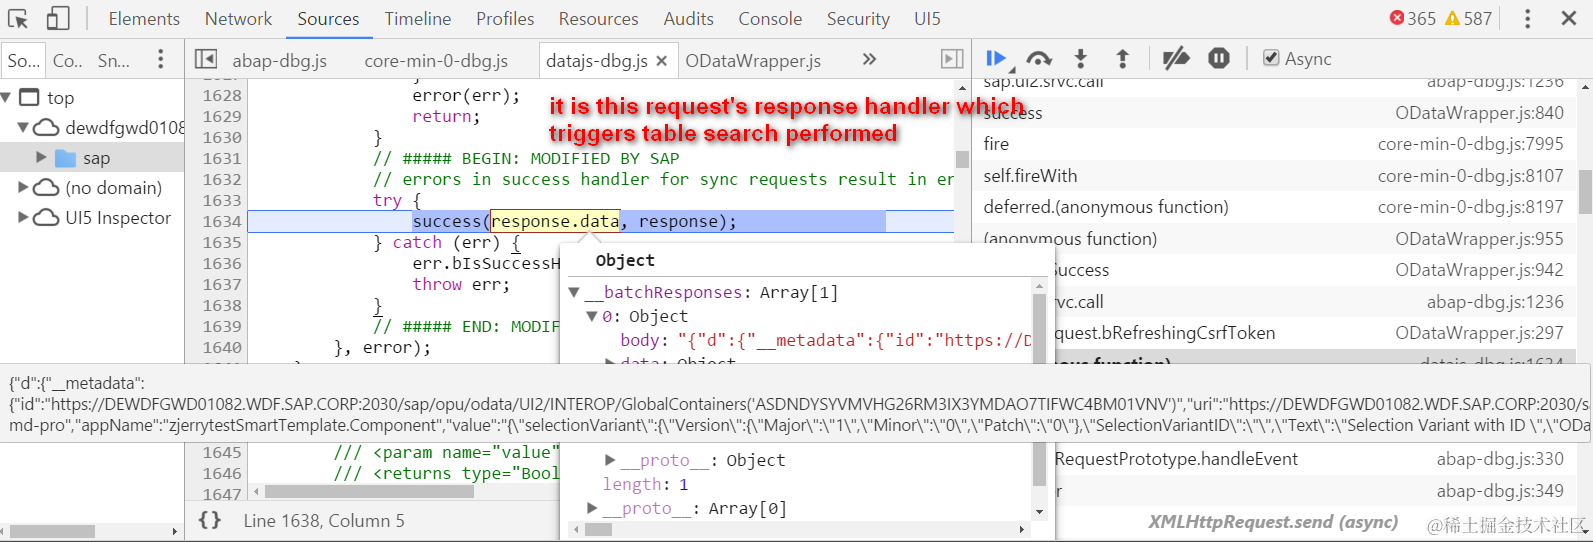The image size is (1593, 542).
Task: Open ODataWrapper.js file tab
Action: (753, 61)
